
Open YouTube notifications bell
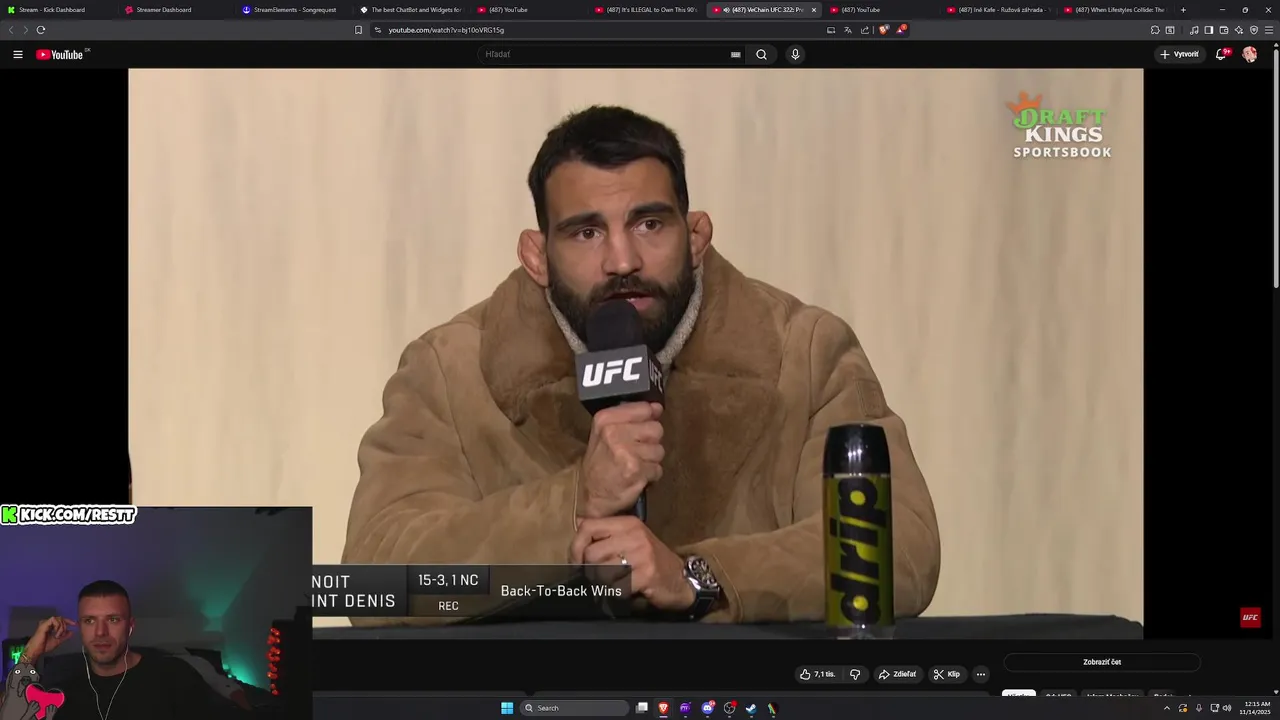click(1221, 54)
